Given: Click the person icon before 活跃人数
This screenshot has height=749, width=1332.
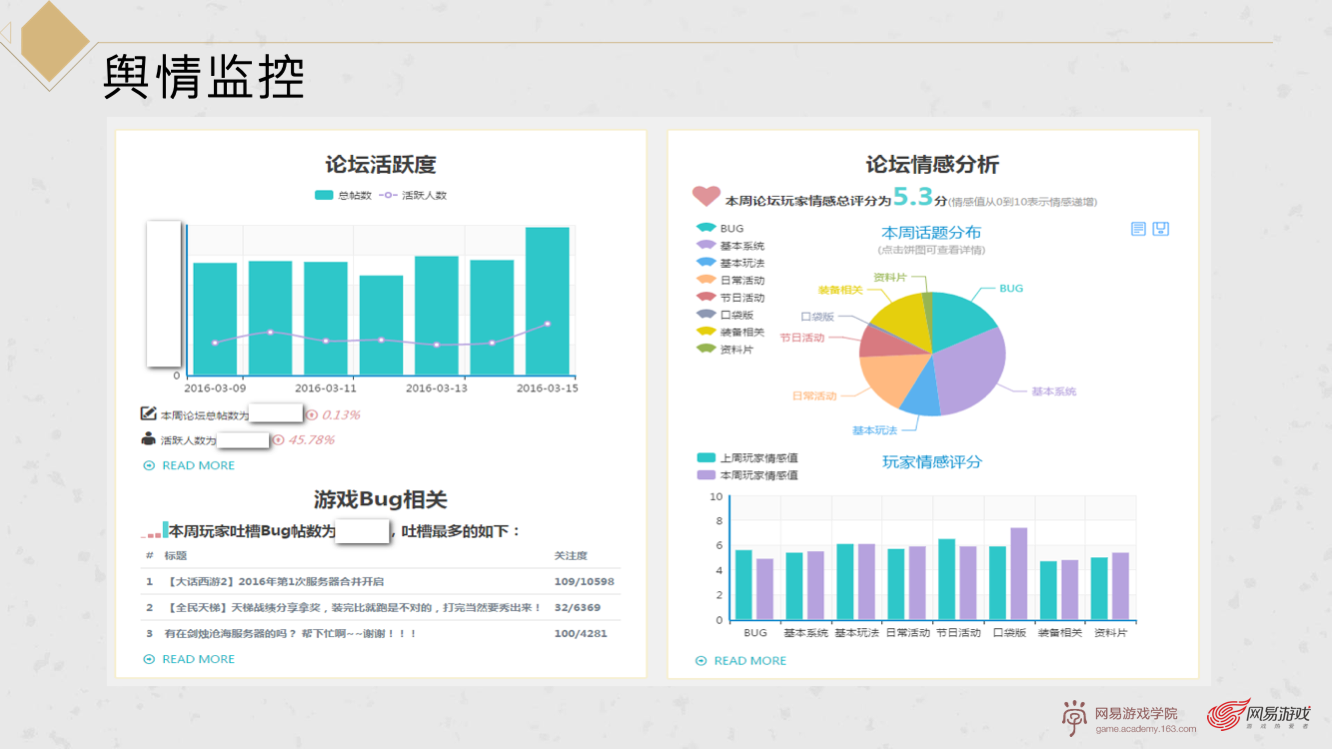Looking at the screenshot, I should 147,440.
